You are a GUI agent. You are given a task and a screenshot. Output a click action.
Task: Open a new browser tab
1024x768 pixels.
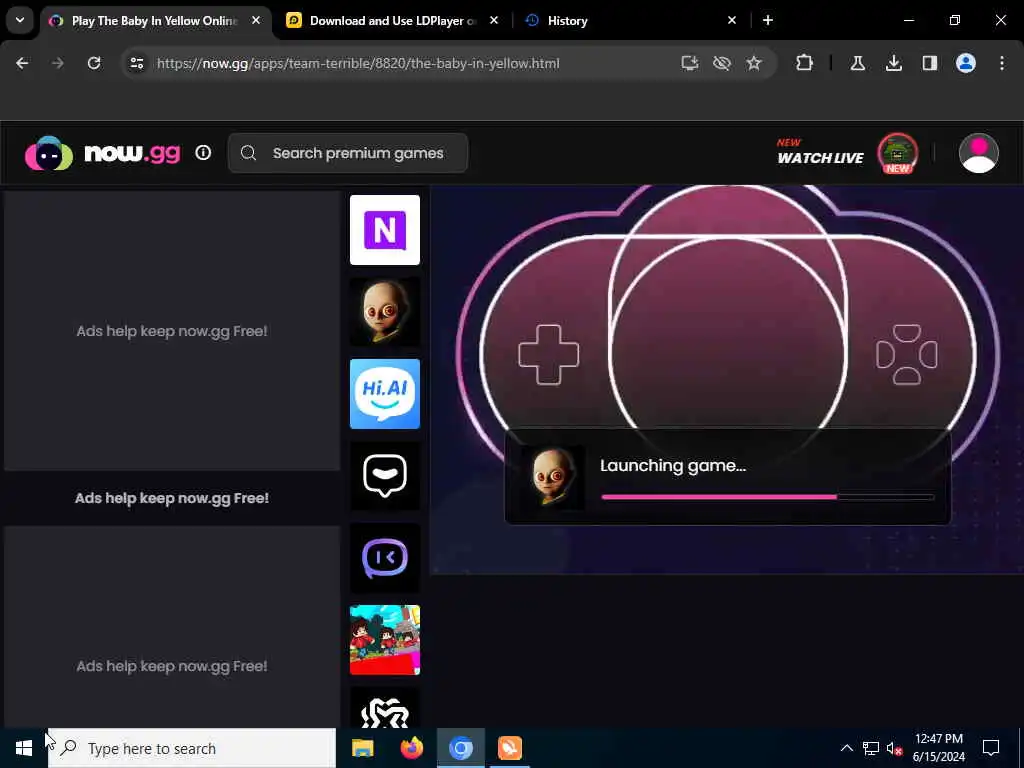(x=768, y=20)
